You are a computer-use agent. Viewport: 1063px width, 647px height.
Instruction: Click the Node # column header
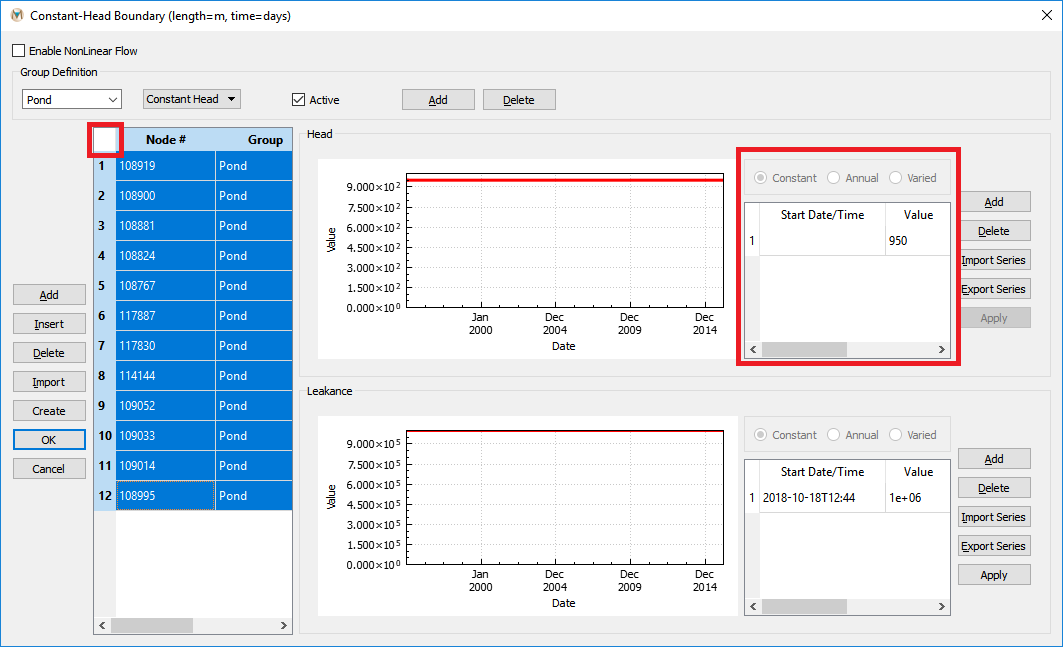pyautogui.click(x=166, y=140)
